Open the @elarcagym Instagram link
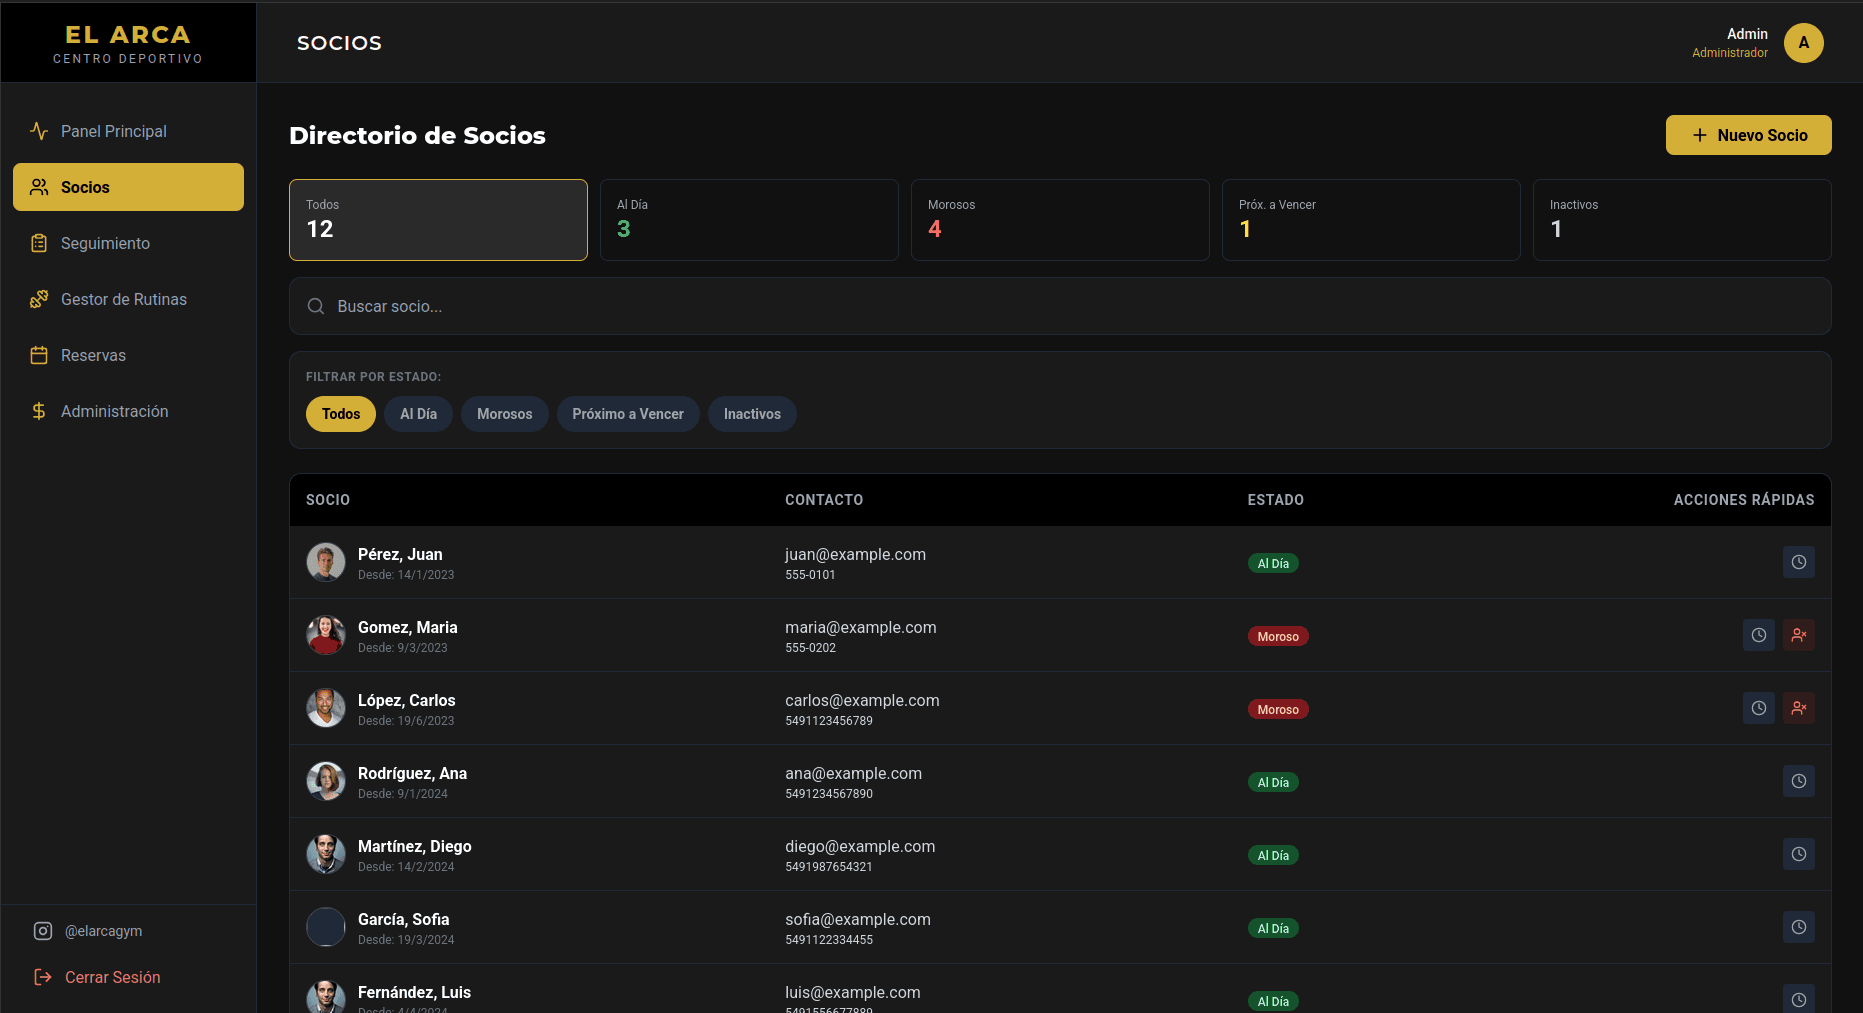 click(x=103, y=931)
